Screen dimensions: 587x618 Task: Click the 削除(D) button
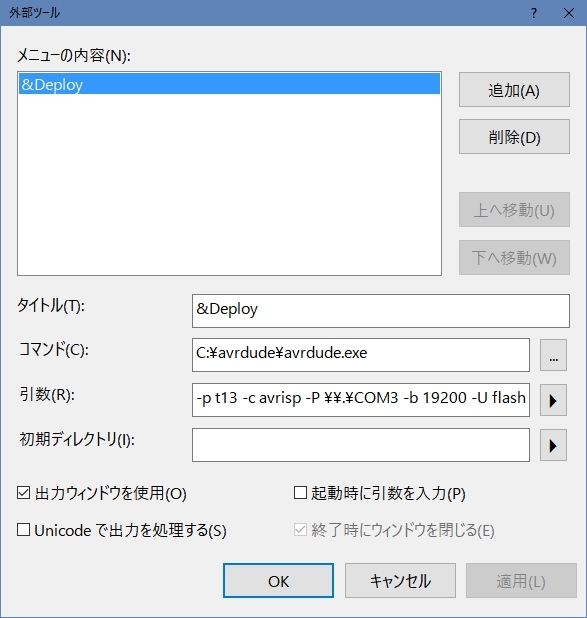coord(514,136)
